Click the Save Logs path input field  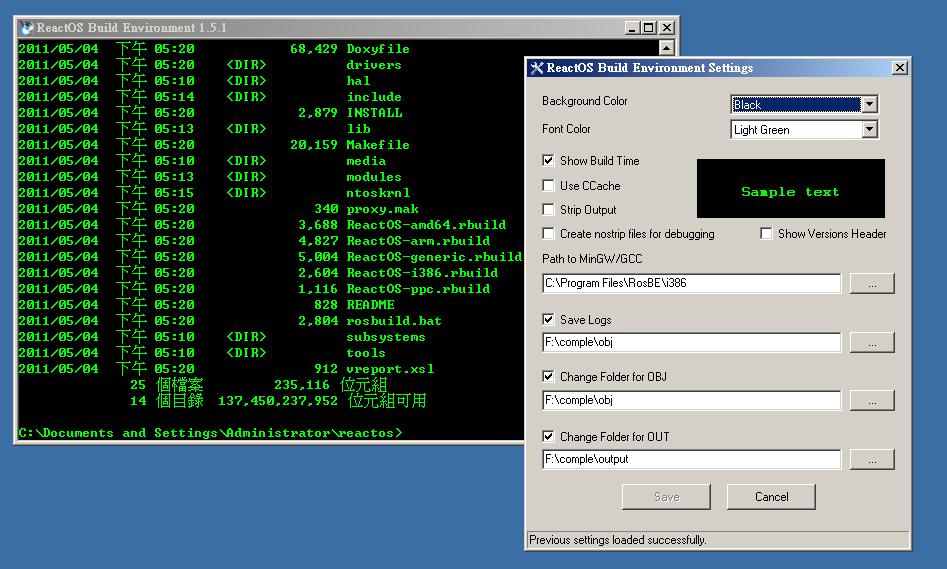tap(692, 342)
